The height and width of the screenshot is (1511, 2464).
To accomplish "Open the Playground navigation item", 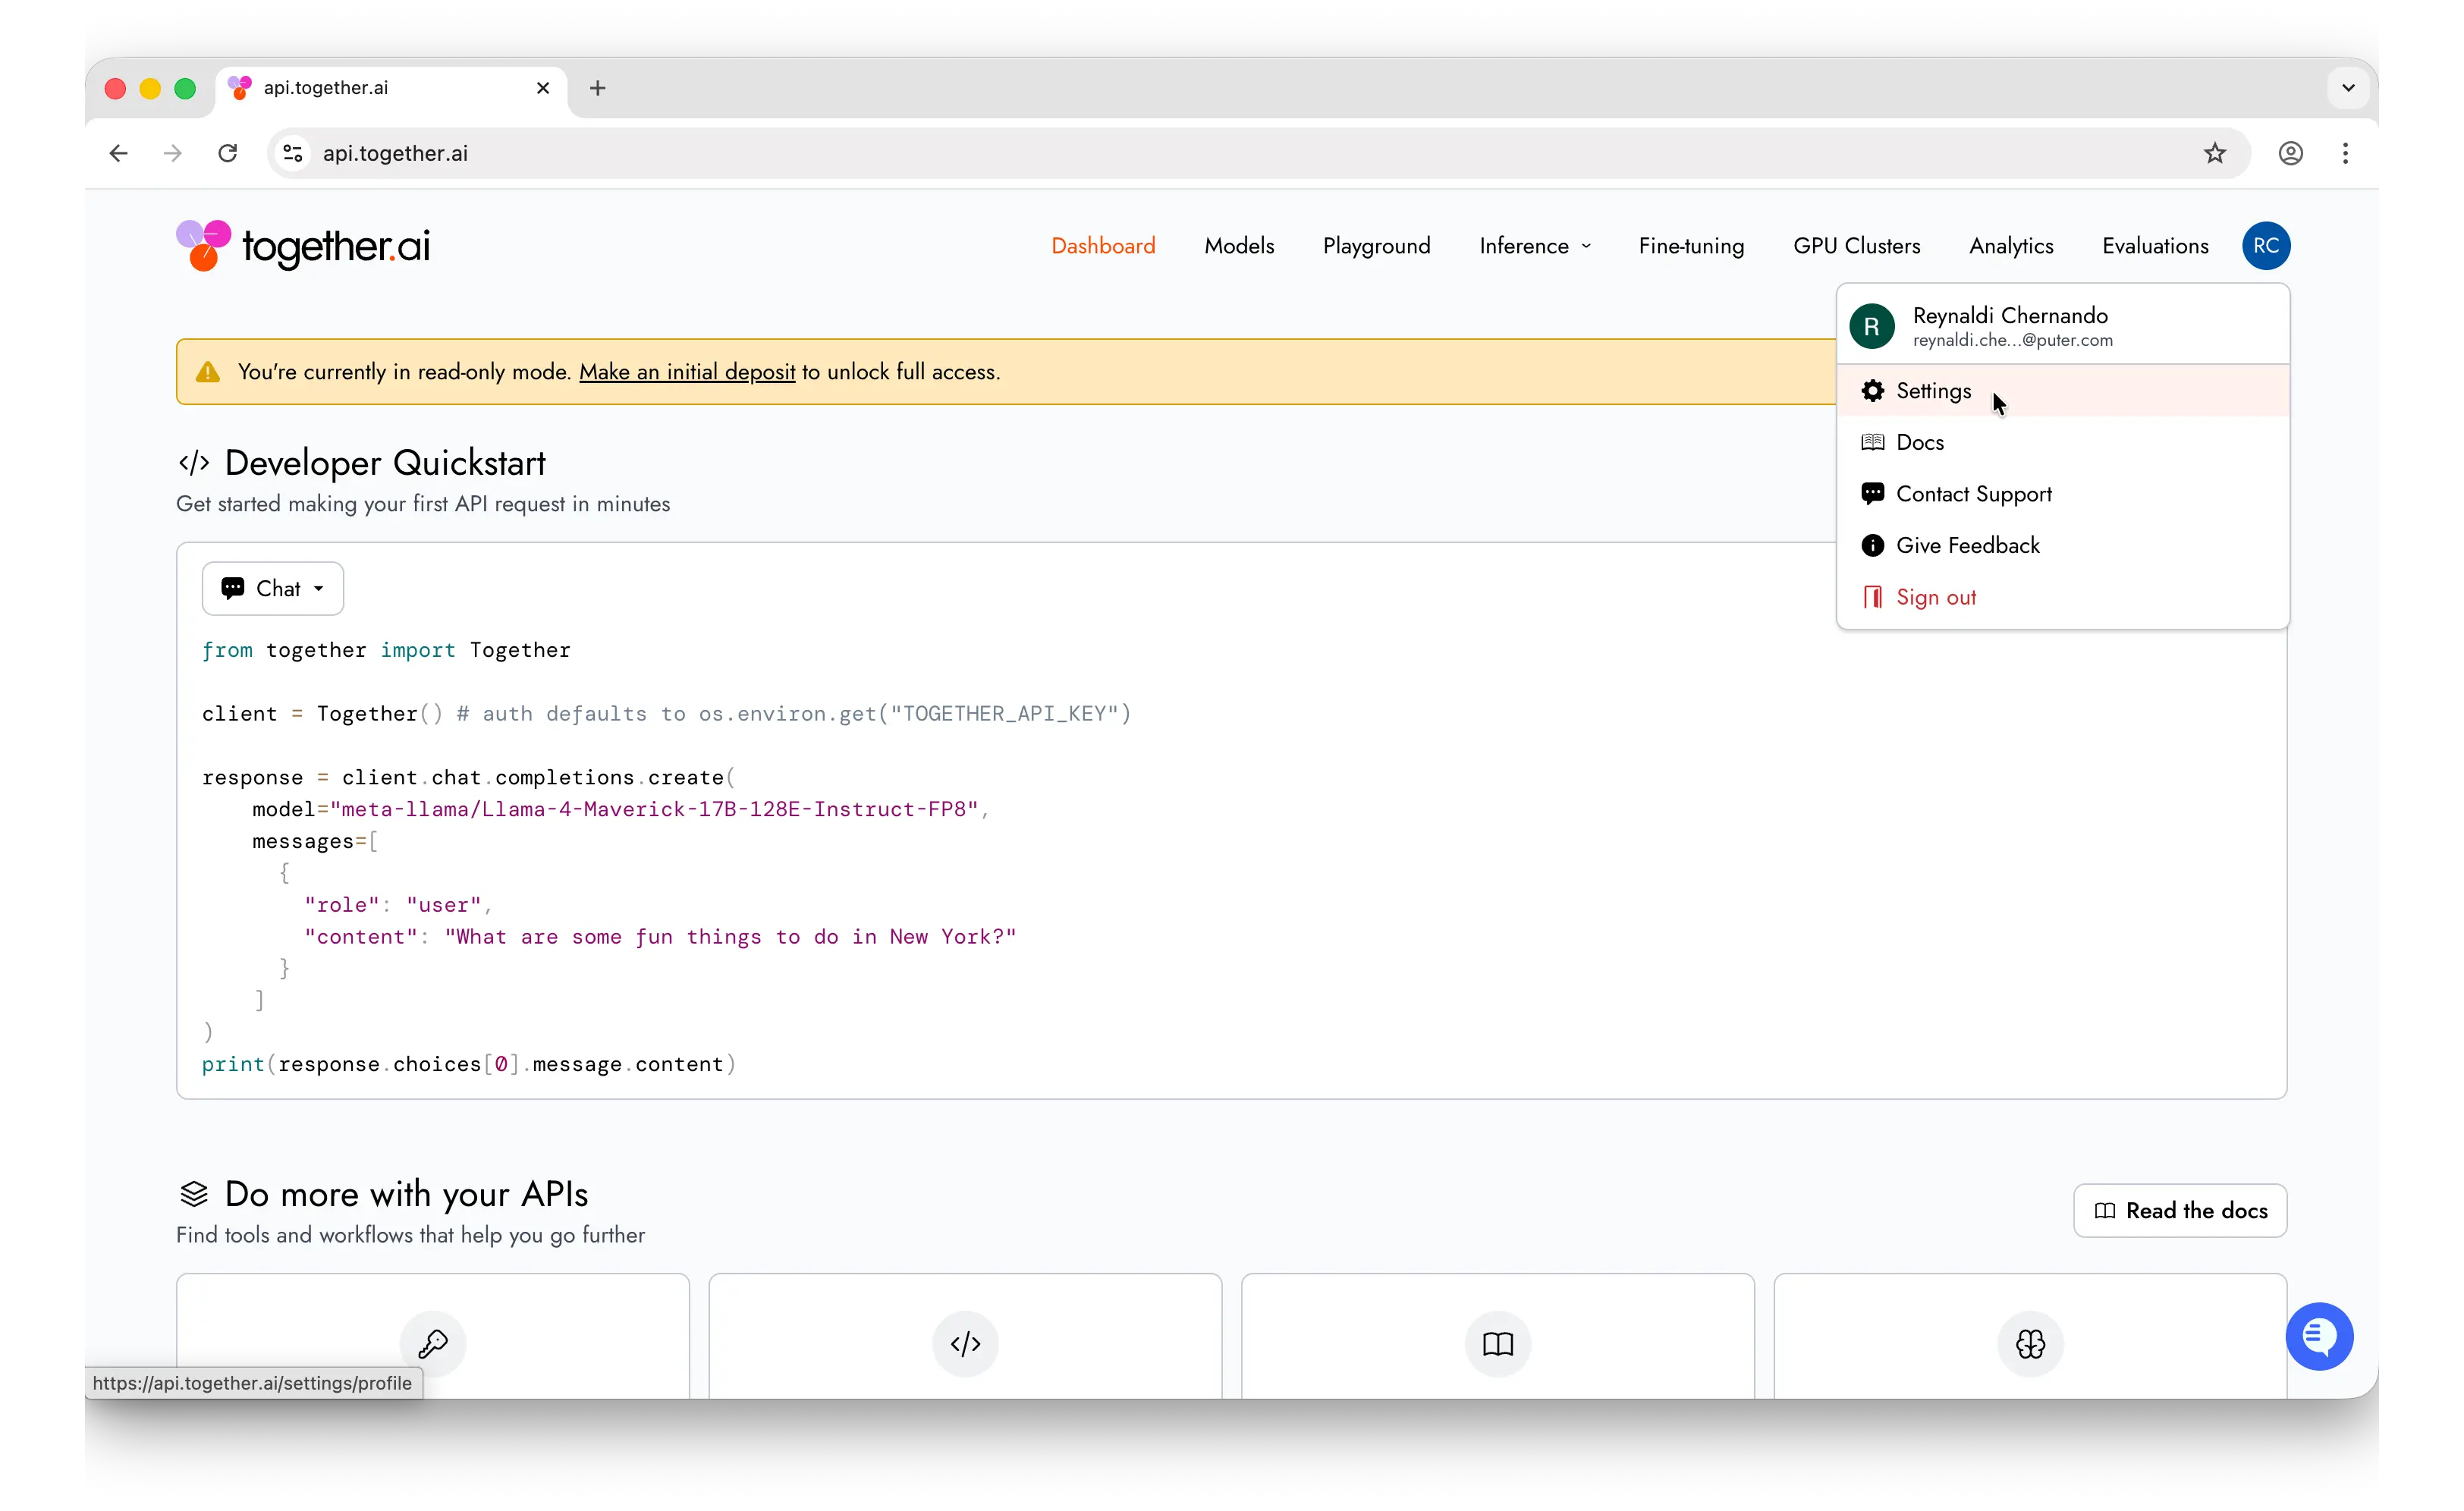I will coord(1376,245).
